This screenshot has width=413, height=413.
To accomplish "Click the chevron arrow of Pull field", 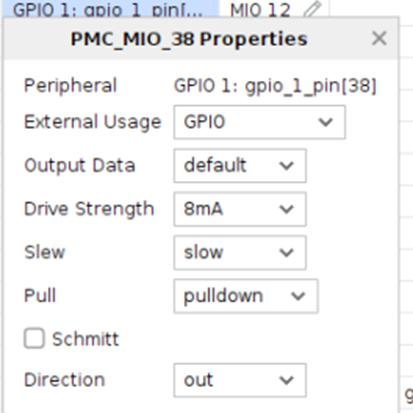I will click(298, 296).
